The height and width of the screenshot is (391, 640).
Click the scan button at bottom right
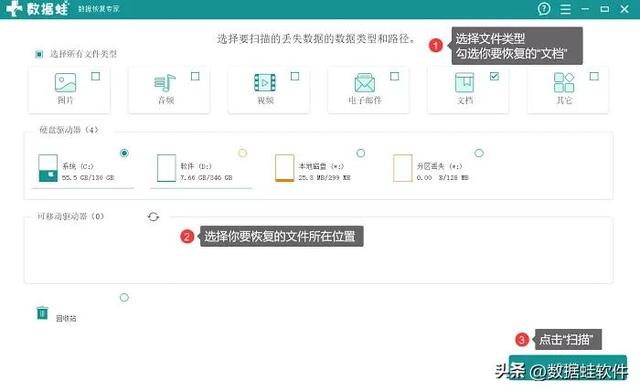coord(568,367)
